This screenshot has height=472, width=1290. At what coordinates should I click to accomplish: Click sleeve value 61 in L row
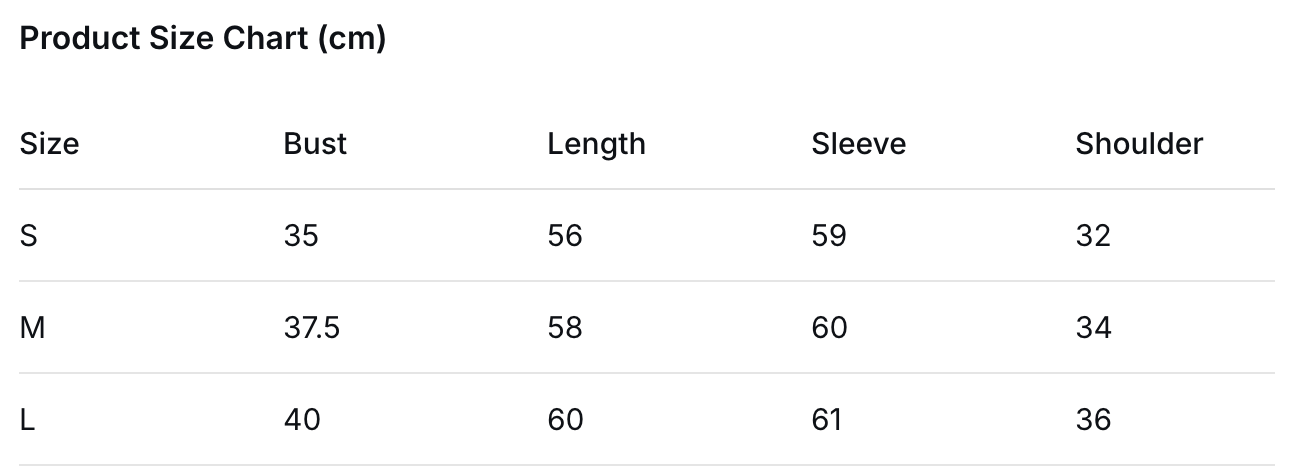[x=827, y=420]
